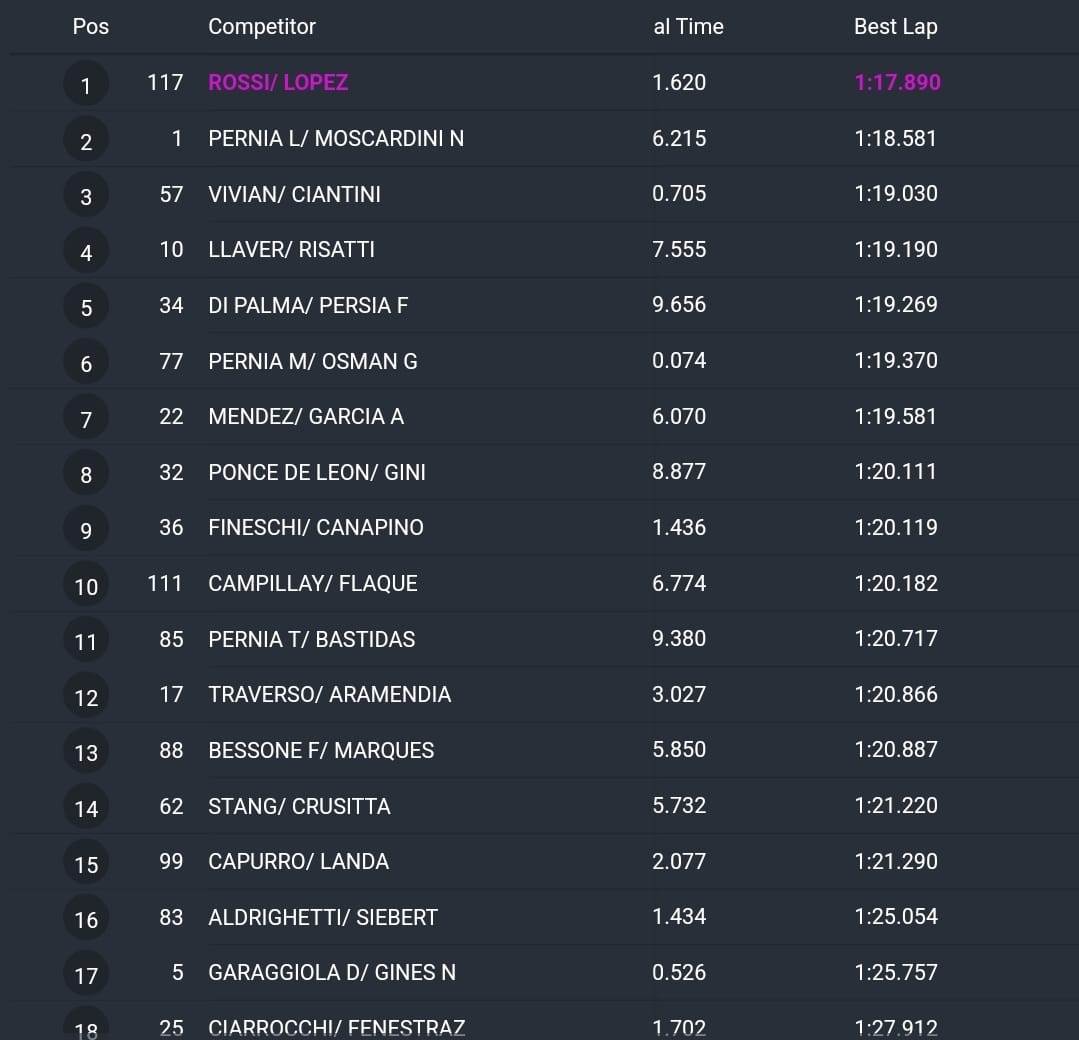The image size is (1079, 1040).
Task: Select position 1 circle badge
Action: pos(86,84)
